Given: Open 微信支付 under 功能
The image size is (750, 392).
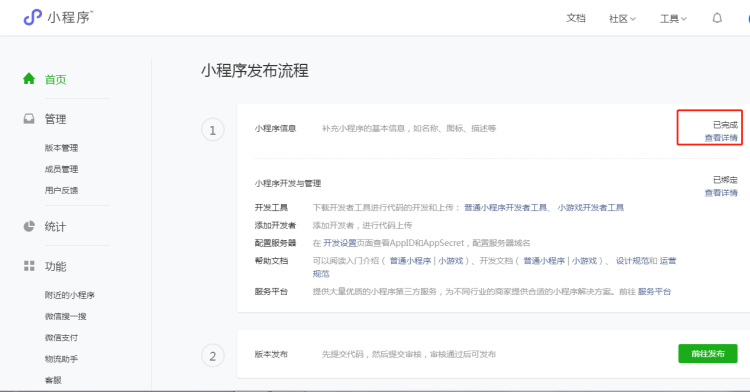Looking at the screenshot, I should coord(61,338).
